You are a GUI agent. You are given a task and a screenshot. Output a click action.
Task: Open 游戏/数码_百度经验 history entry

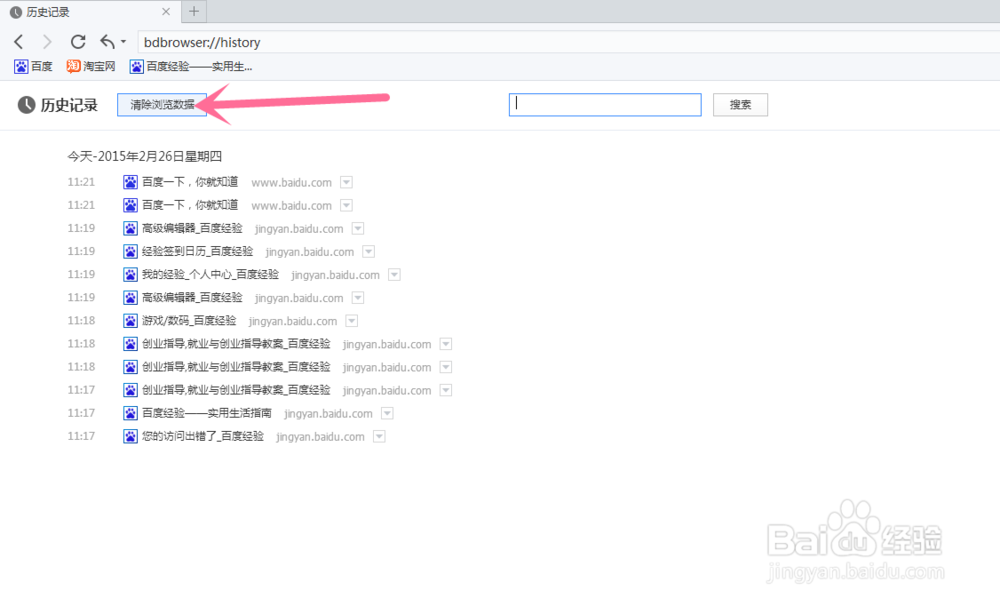click(189, 321)
